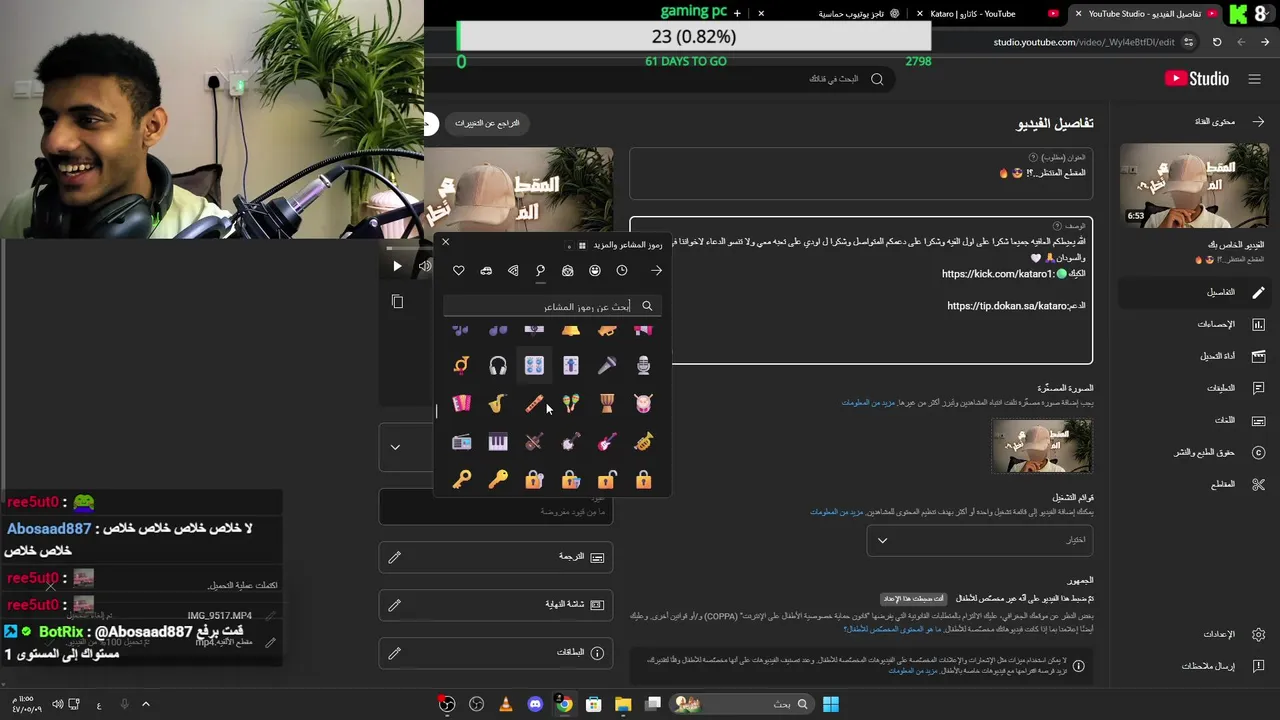The width and height of the screenshot is (1280, 720).
Task: Open the Subtitles languages sidebar item
Action: (1195, 420)
